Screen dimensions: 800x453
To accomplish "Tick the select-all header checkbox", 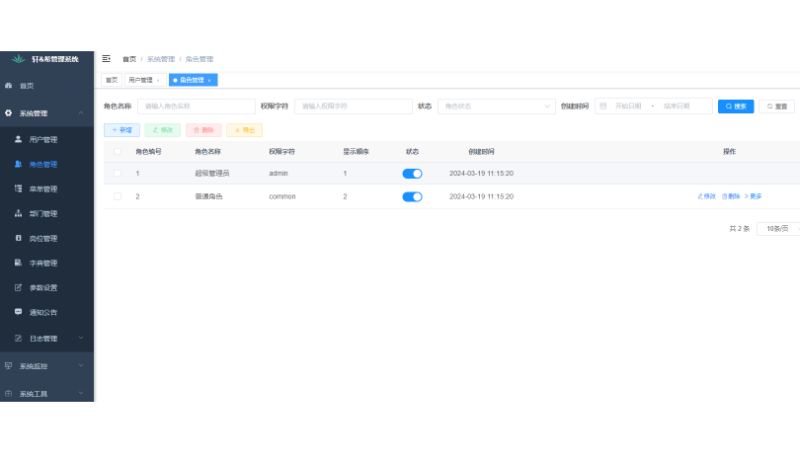I will (x=117, y=152).
